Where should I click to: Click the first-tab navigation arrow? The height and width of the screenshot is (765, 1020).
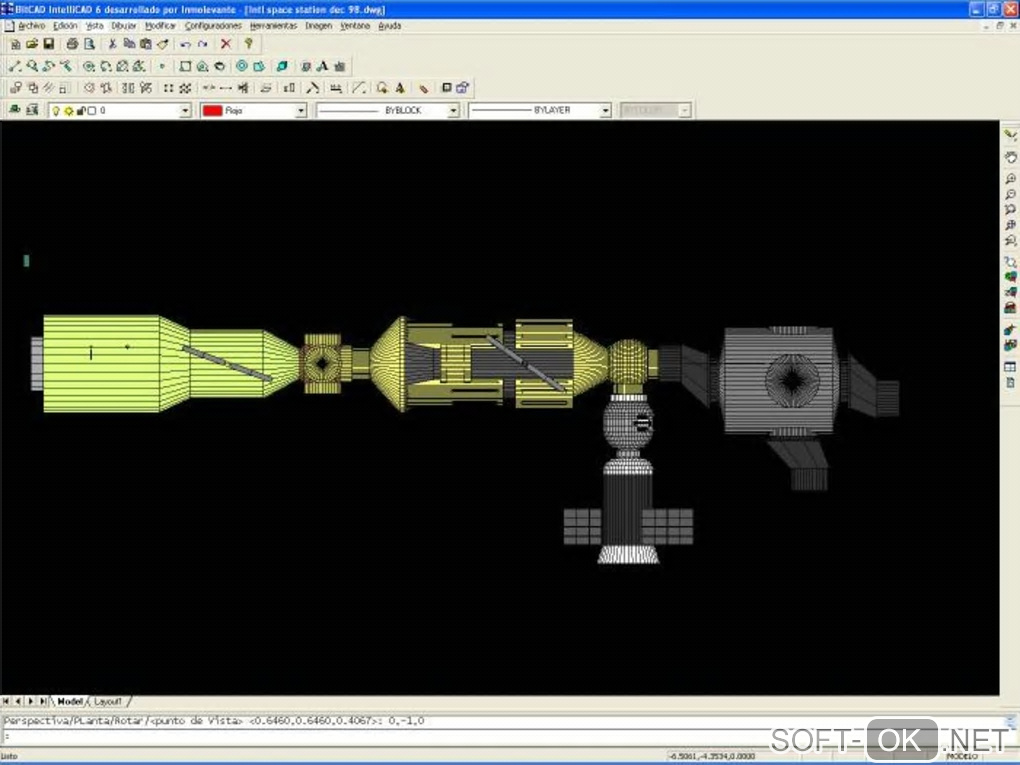6,701
